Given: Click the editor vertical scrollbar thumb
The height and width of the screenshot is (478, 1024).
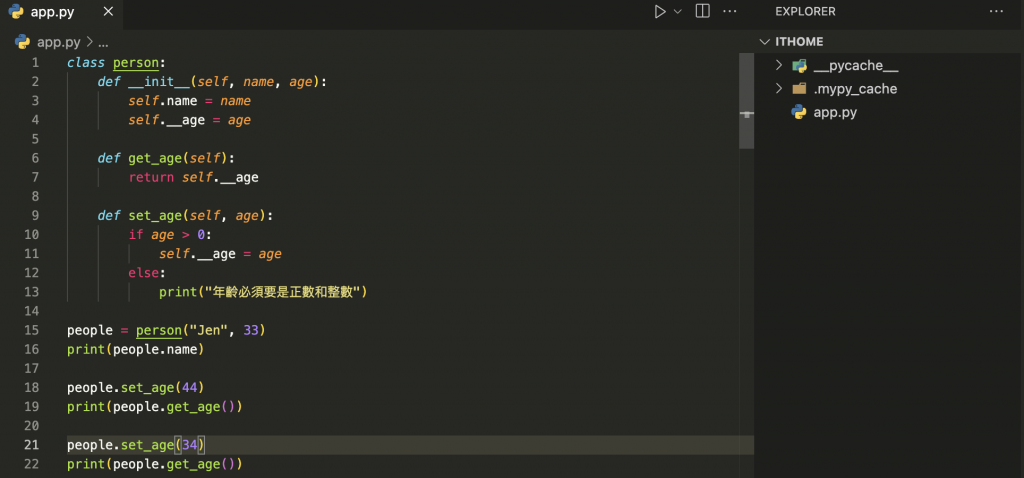Looking at the screenshot, I should tap(746, 101).
